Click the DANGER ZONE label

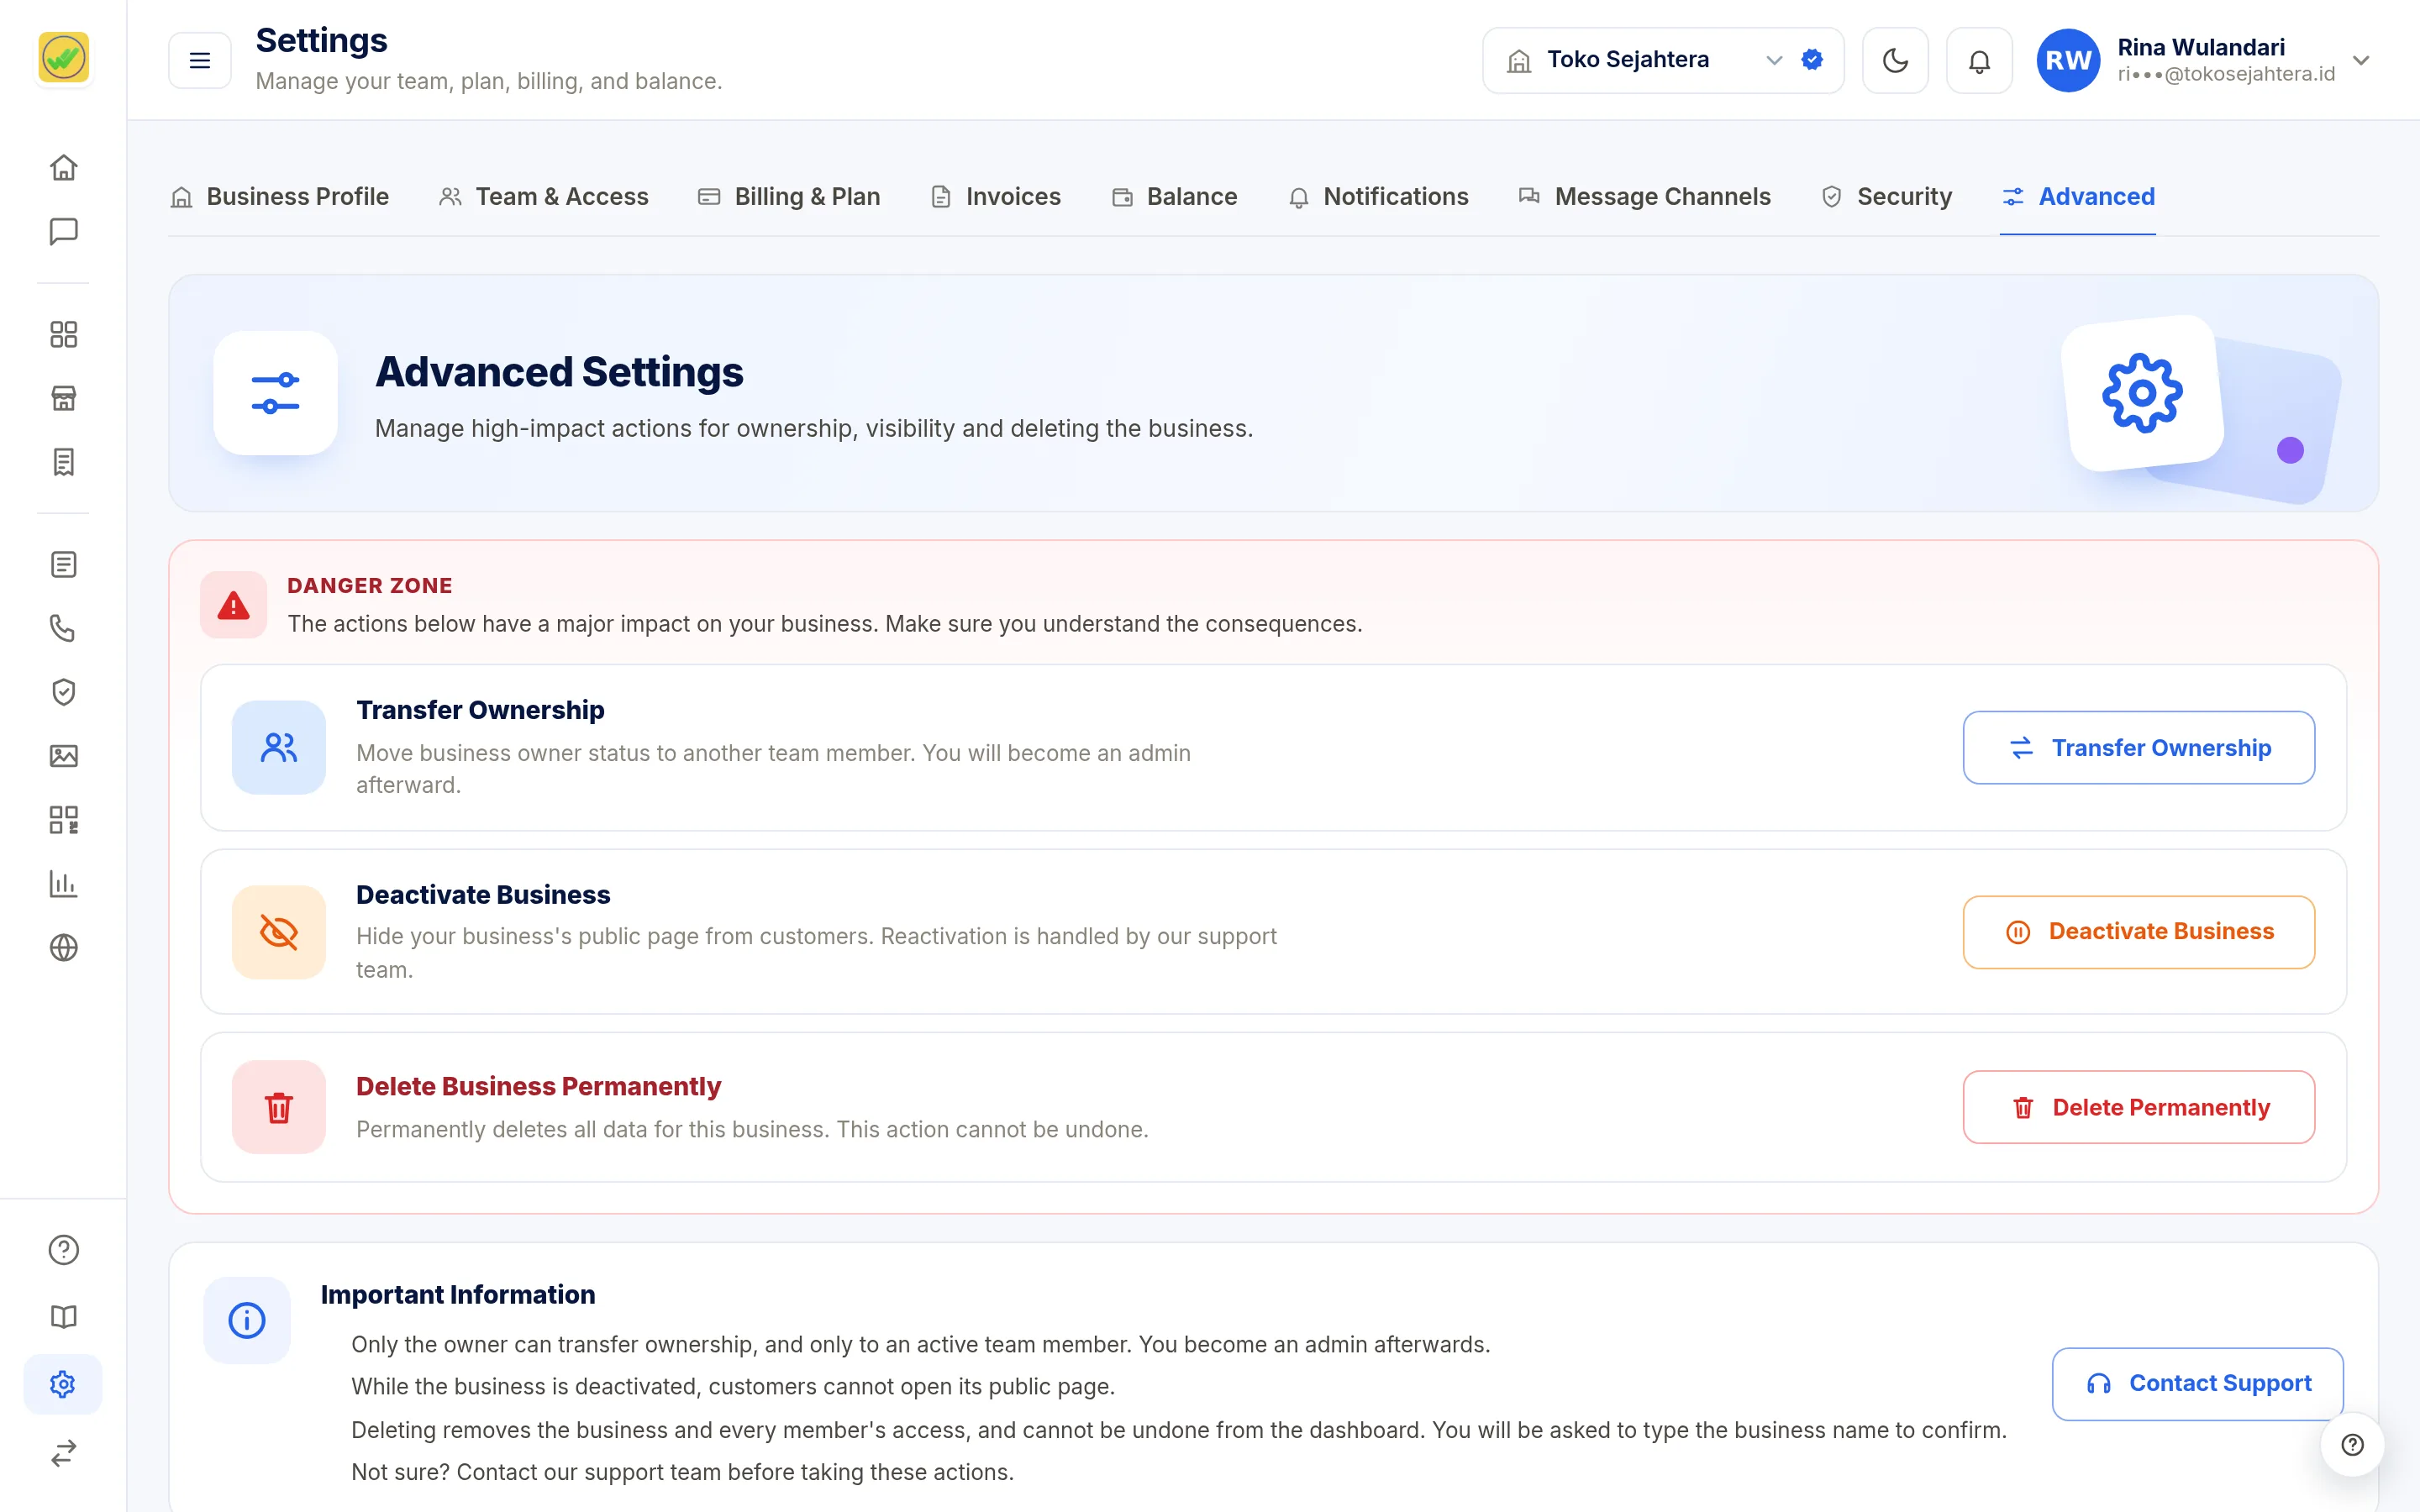[x=370, y=586]
